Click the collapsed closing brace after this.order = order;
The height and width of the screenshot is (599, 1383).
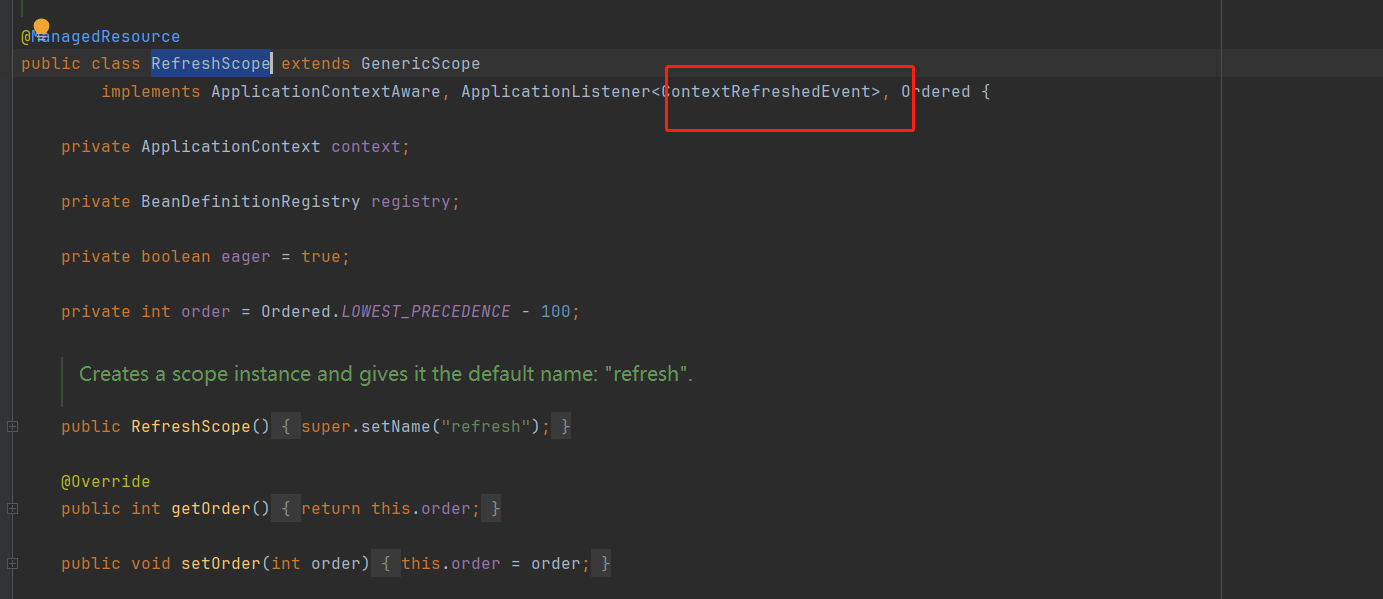[600, 564]
